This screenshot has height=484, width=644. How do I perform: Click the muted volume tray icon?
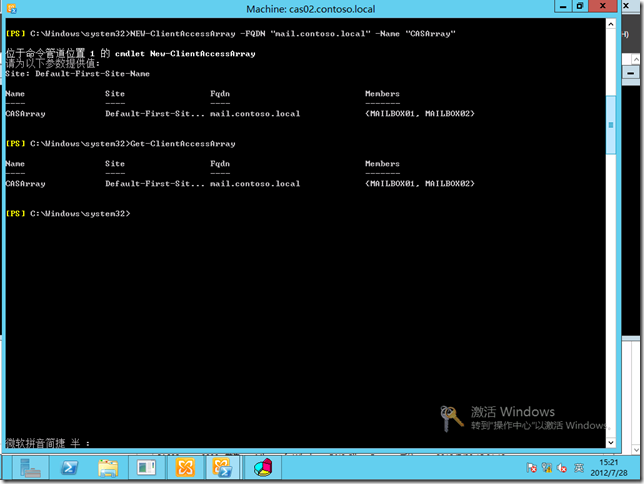click(x=562, y=468)
